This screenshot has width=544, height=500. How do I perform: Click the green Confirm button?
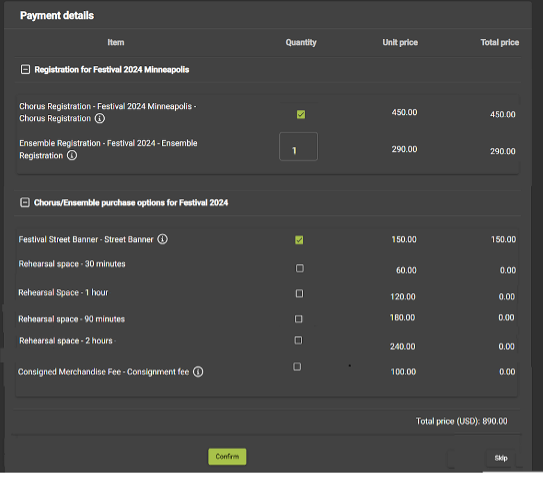pyautogui.click(x=227, y=457)
